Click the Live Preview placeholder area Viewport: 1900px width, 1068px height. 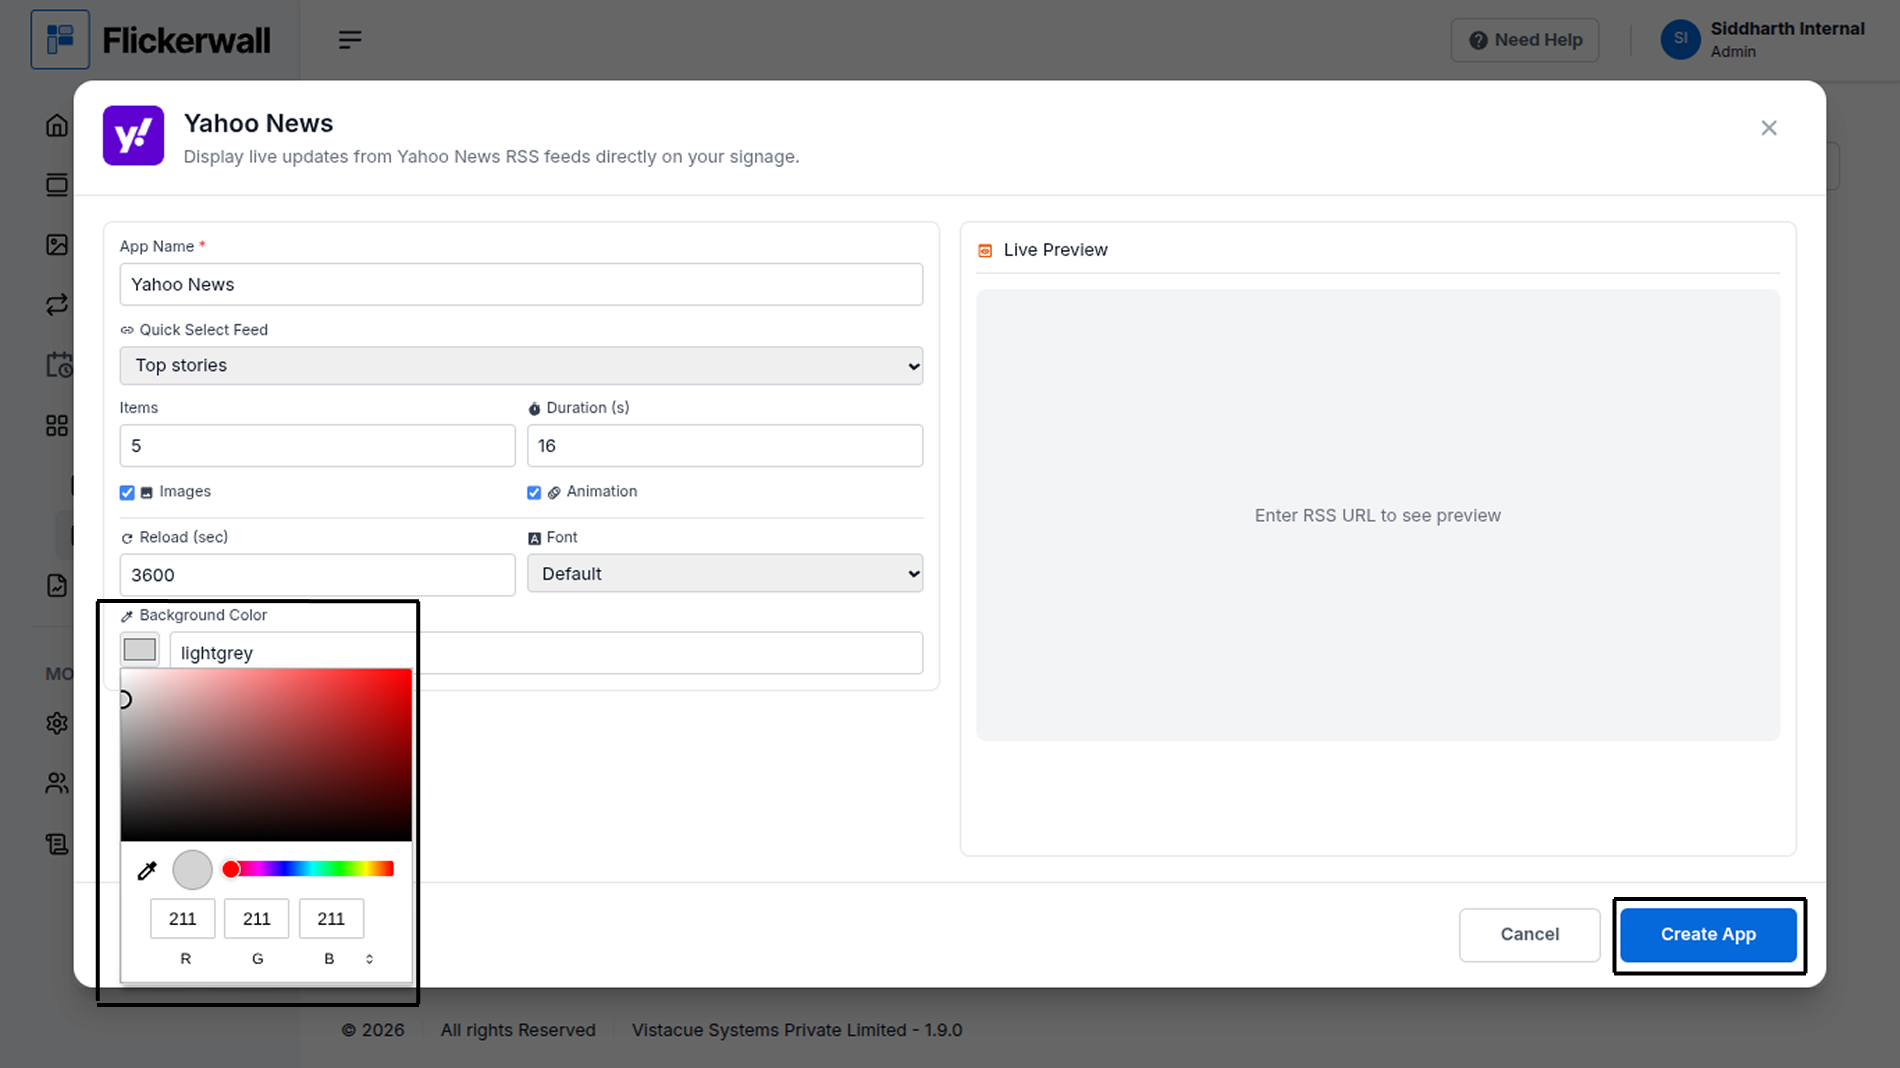click(x=1378, y=515)
